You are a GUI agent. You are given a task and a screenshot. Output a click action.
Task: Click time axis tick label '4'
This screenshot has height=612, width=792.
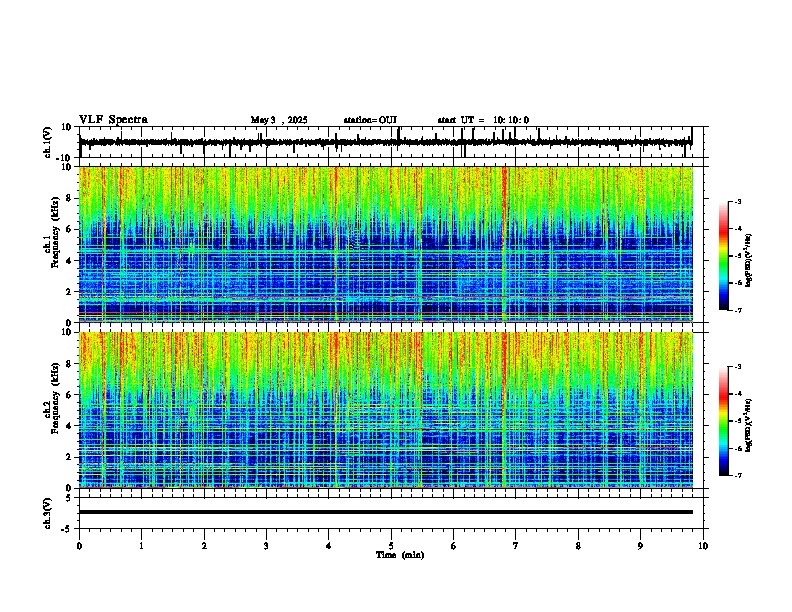pos(329,546)
